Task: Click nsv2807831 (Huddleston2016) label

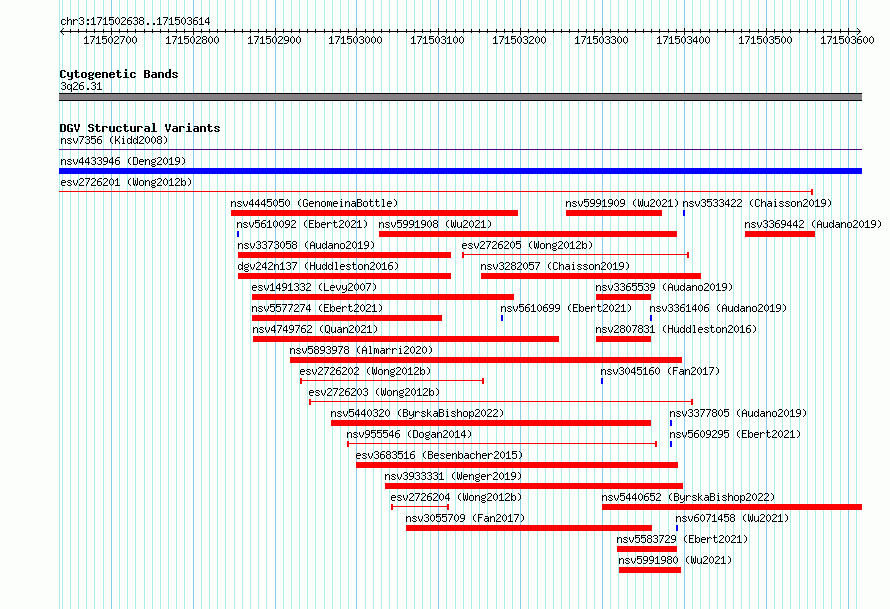Action: [x=676, y=329]
